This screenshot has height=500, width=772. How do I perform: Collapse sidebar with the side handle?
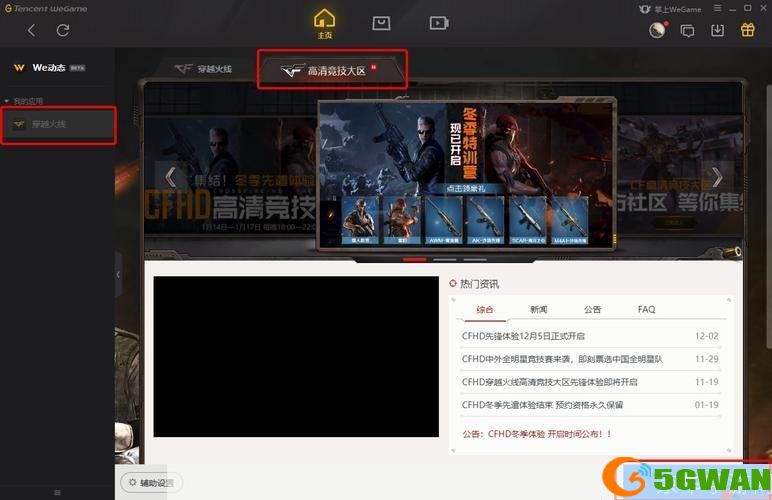point(118,275)
